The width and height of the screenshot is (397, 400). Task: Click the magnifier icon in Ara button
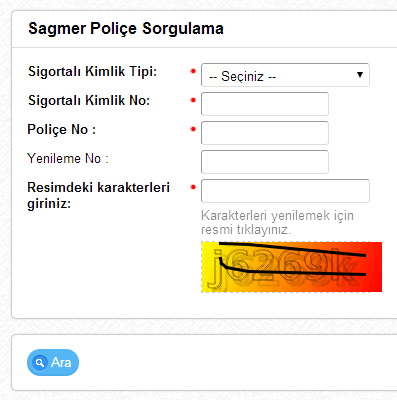40,363
